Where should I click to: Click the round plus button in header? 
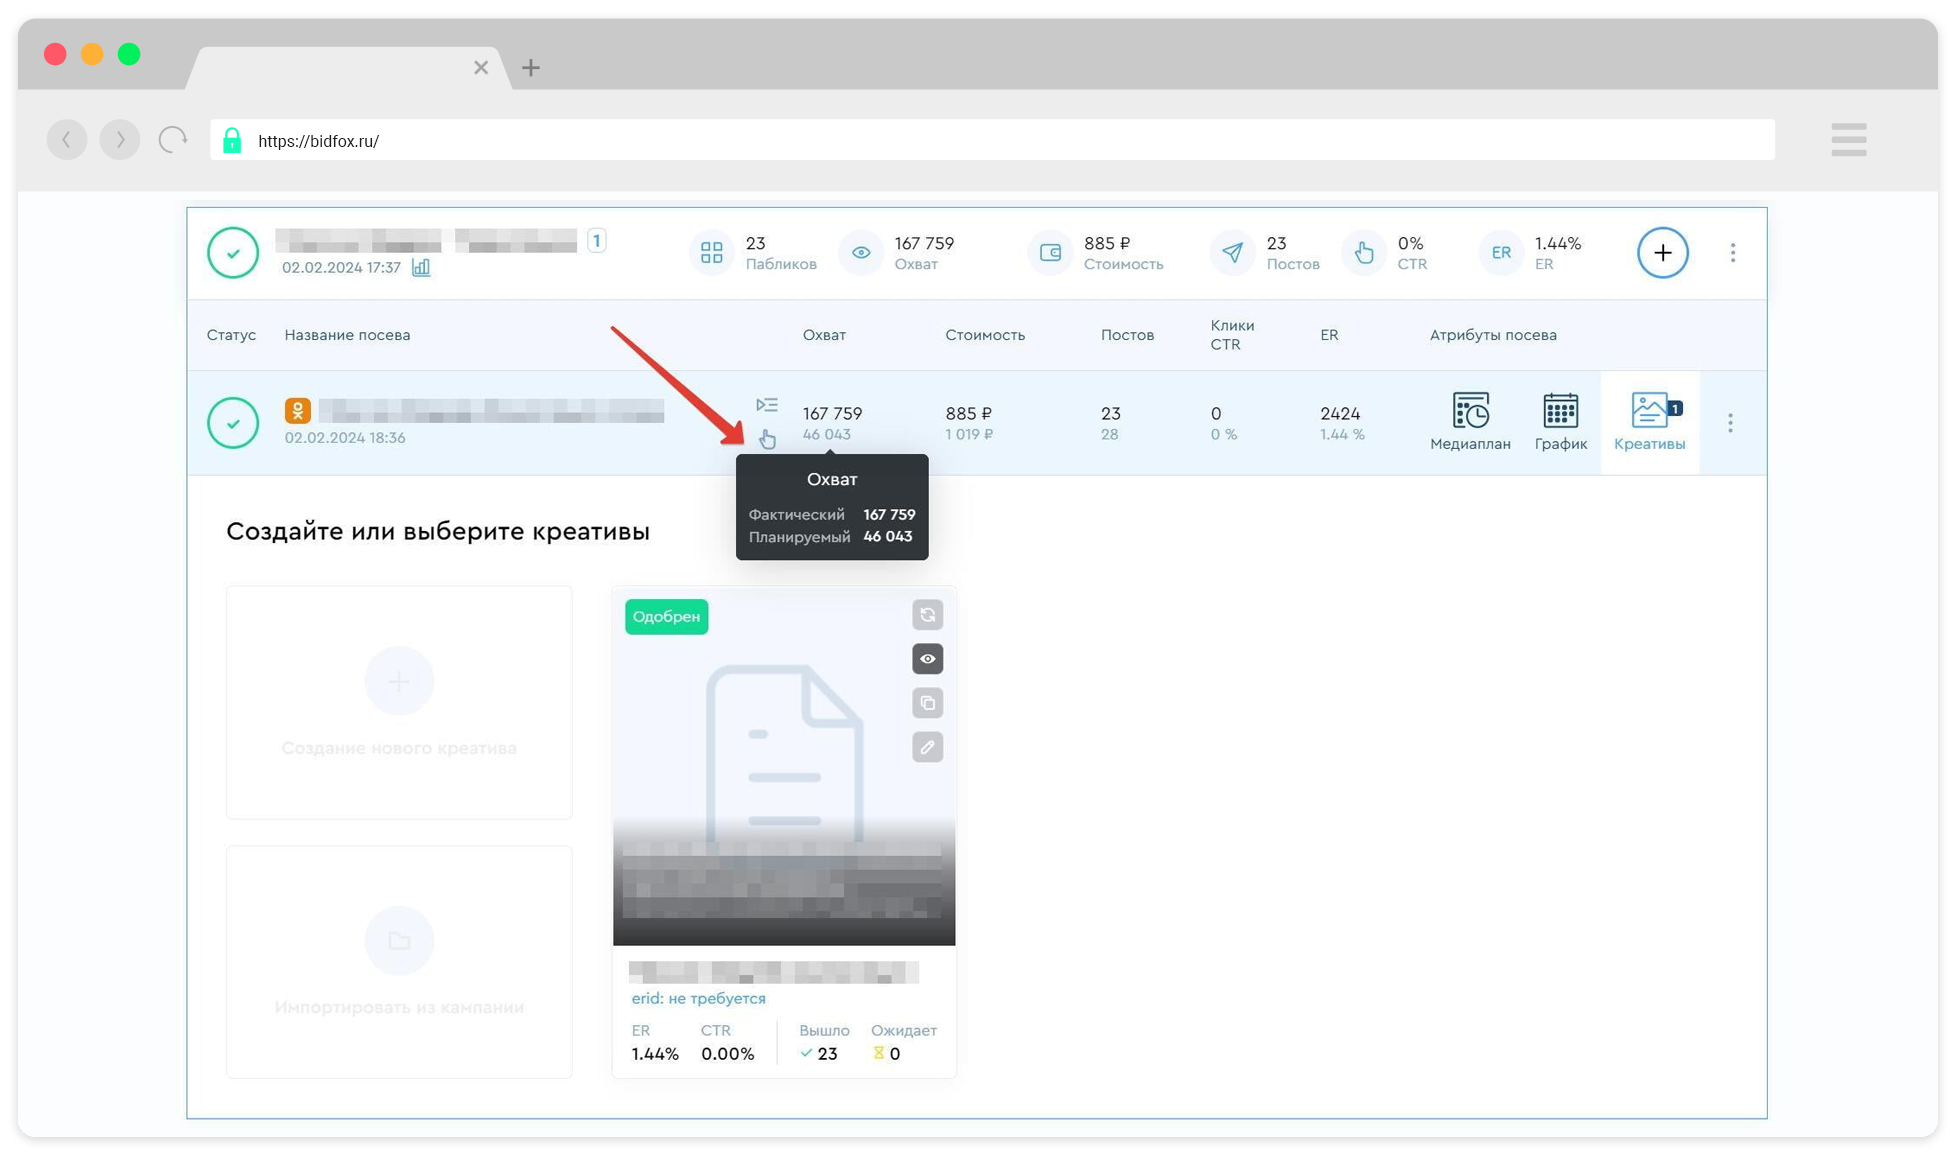point(1662,253)
